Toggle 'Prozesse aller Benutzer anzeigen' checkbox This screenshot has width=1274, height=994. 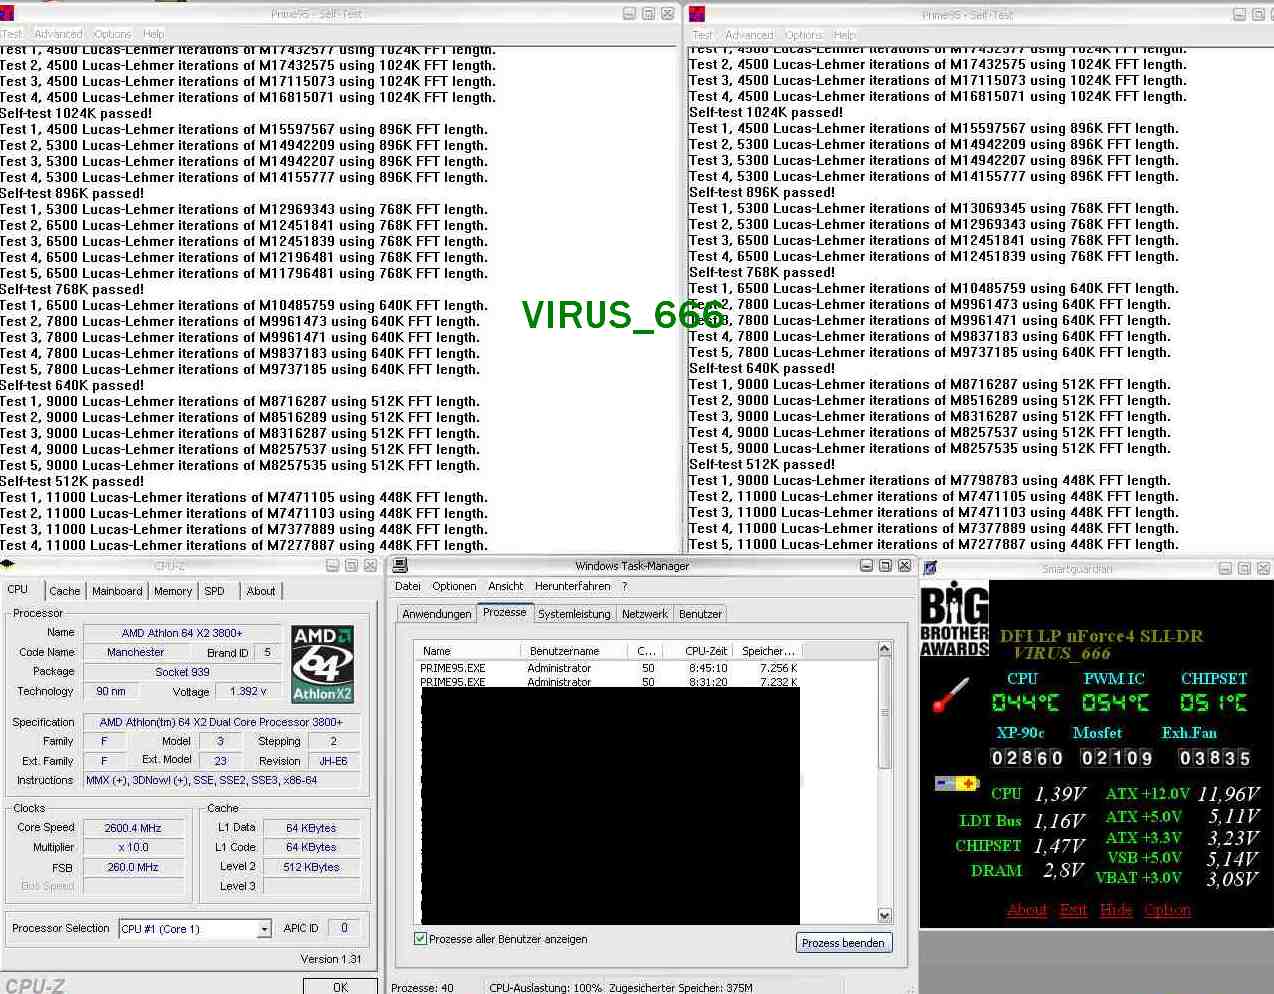421,939
